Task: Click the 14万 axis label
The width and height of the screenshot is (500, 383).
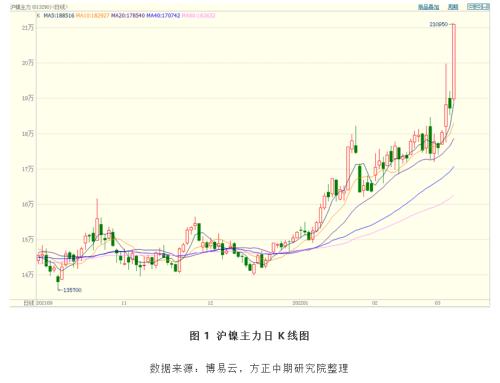Action: [x=28, y=275]
